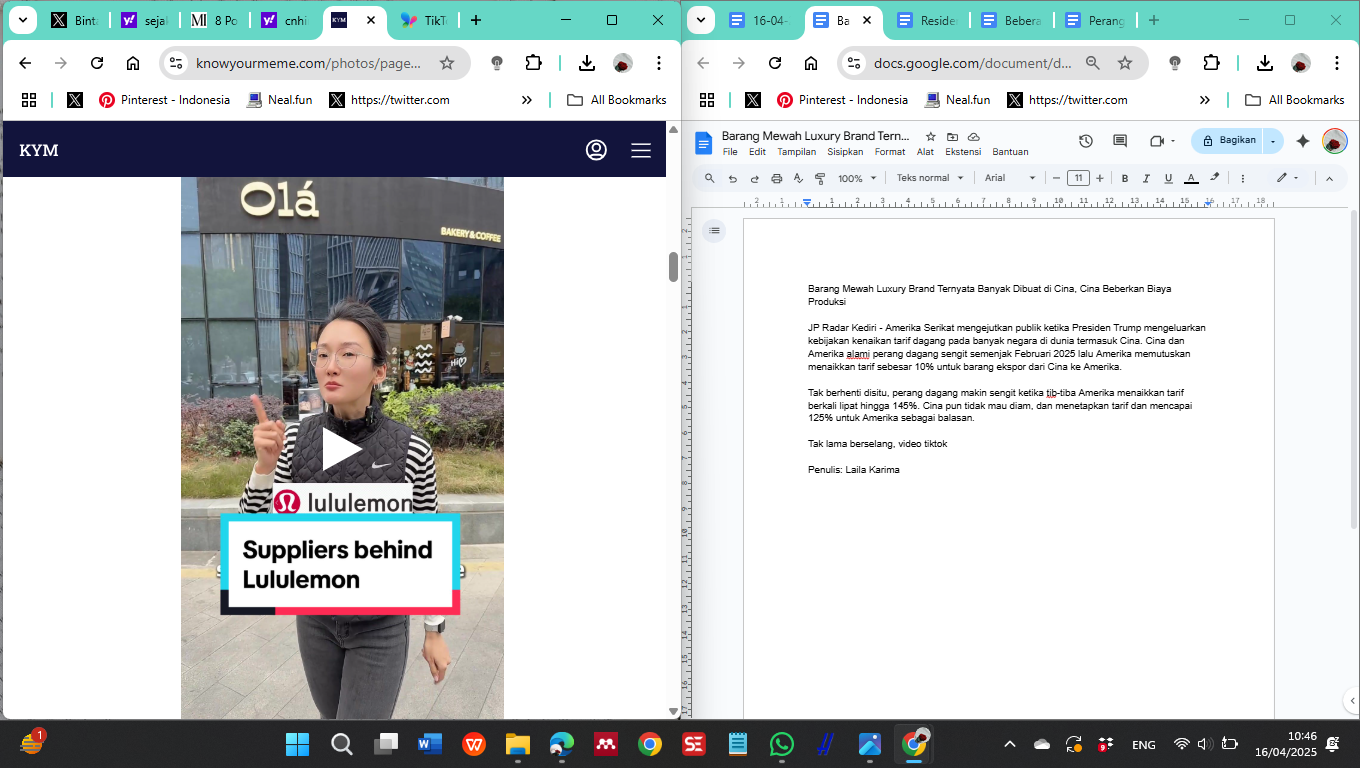Open File Explorer from the taskbar
Viewport: 1360px width, 768px height.
coord(517,744)
